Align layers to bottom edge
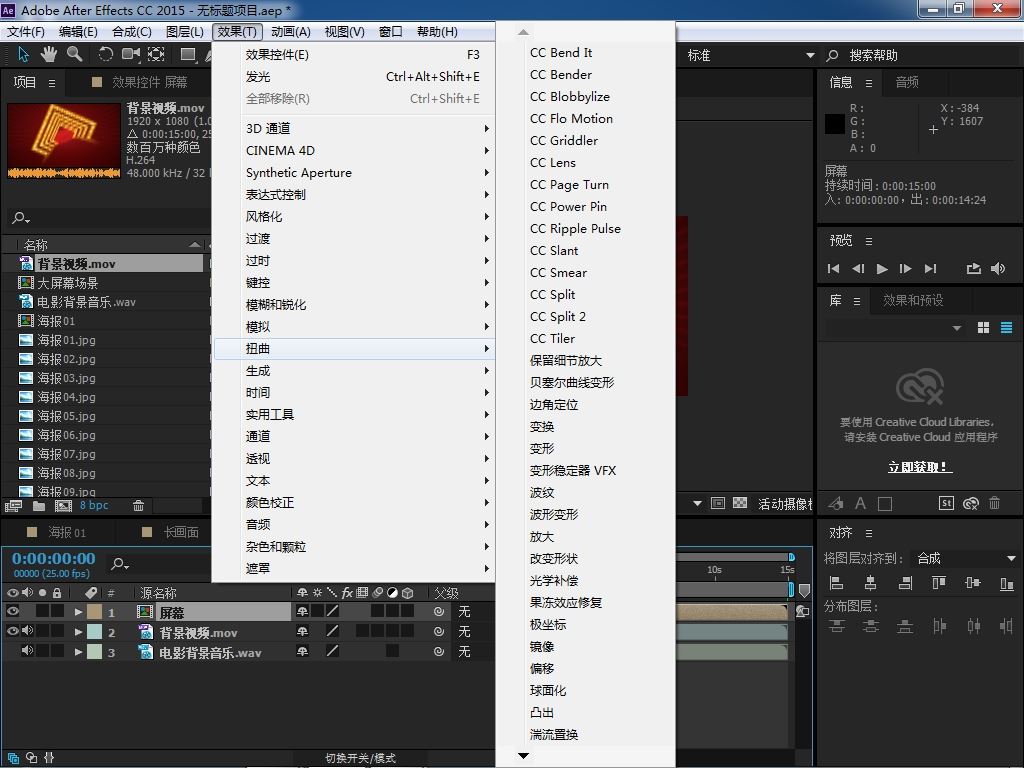The image size is (1024, 768). [x=1006, y=583]
